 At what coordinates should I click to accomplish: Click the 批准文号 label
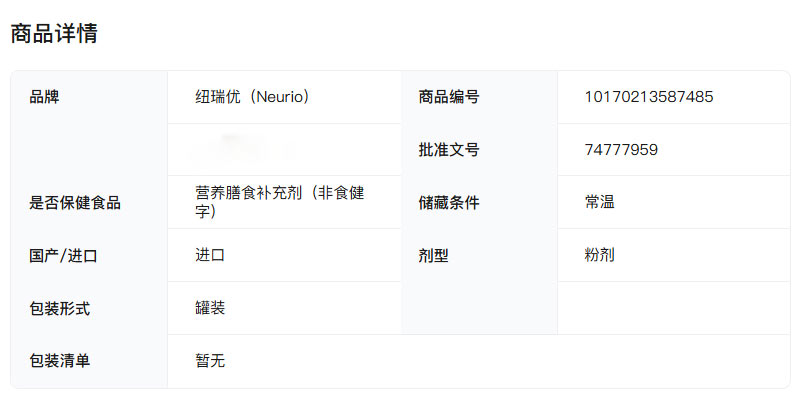click(449, 150)
